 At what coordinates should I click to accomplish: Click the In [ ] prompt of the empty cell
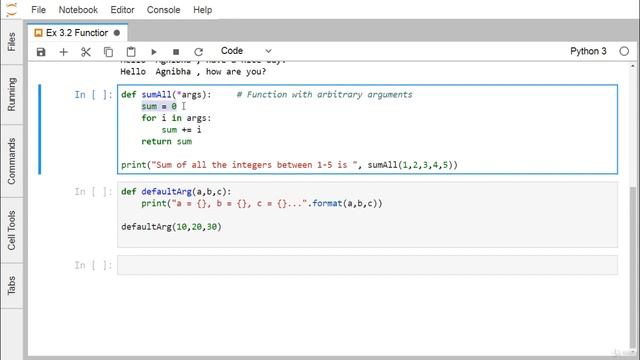93,265
